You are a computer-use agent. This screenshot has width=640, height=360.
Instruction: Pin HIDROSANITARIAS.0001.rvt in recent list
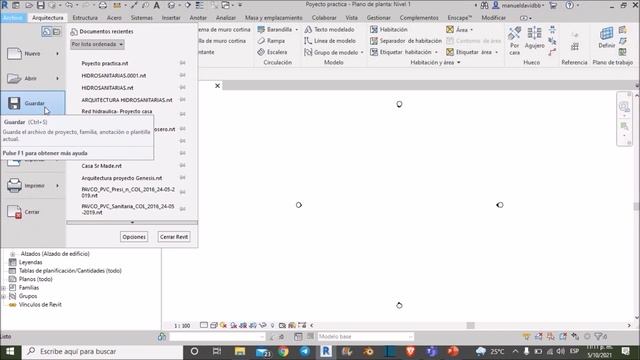182,75
